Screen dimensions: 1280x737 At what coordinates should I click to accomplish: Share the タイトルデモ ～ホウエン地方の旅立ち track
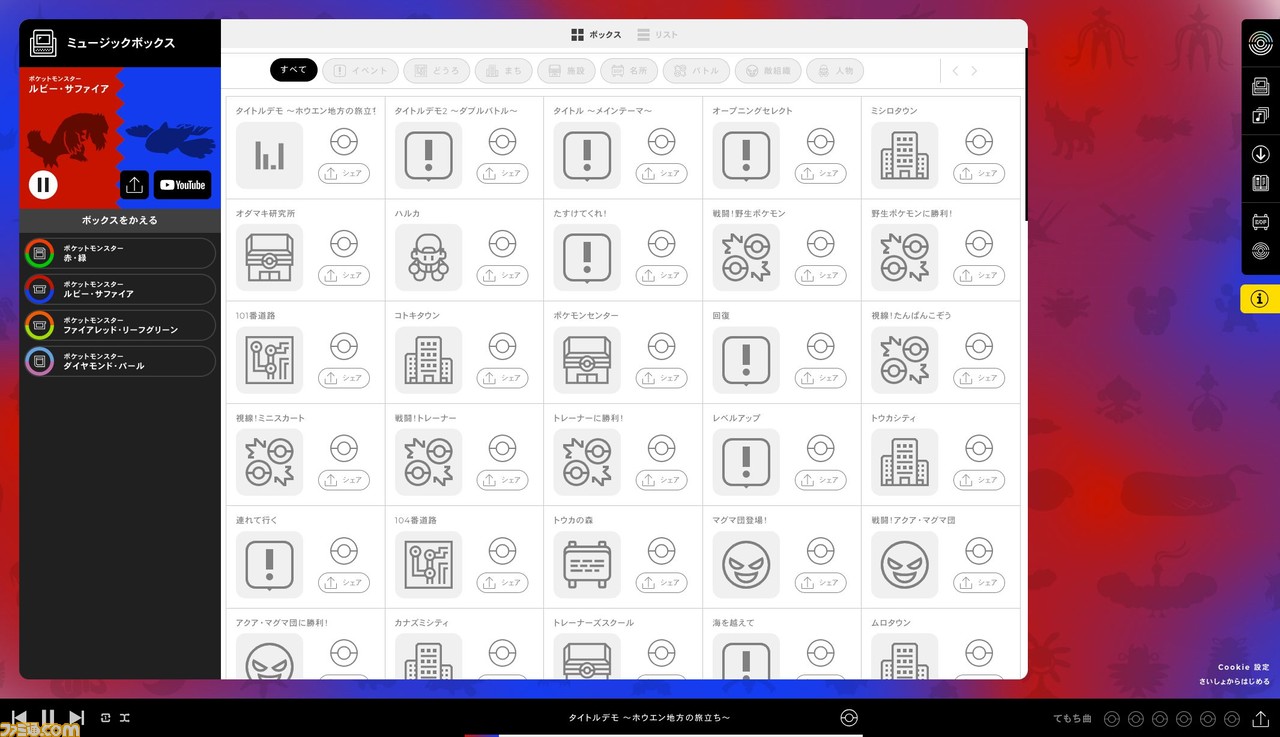[344, 174]
